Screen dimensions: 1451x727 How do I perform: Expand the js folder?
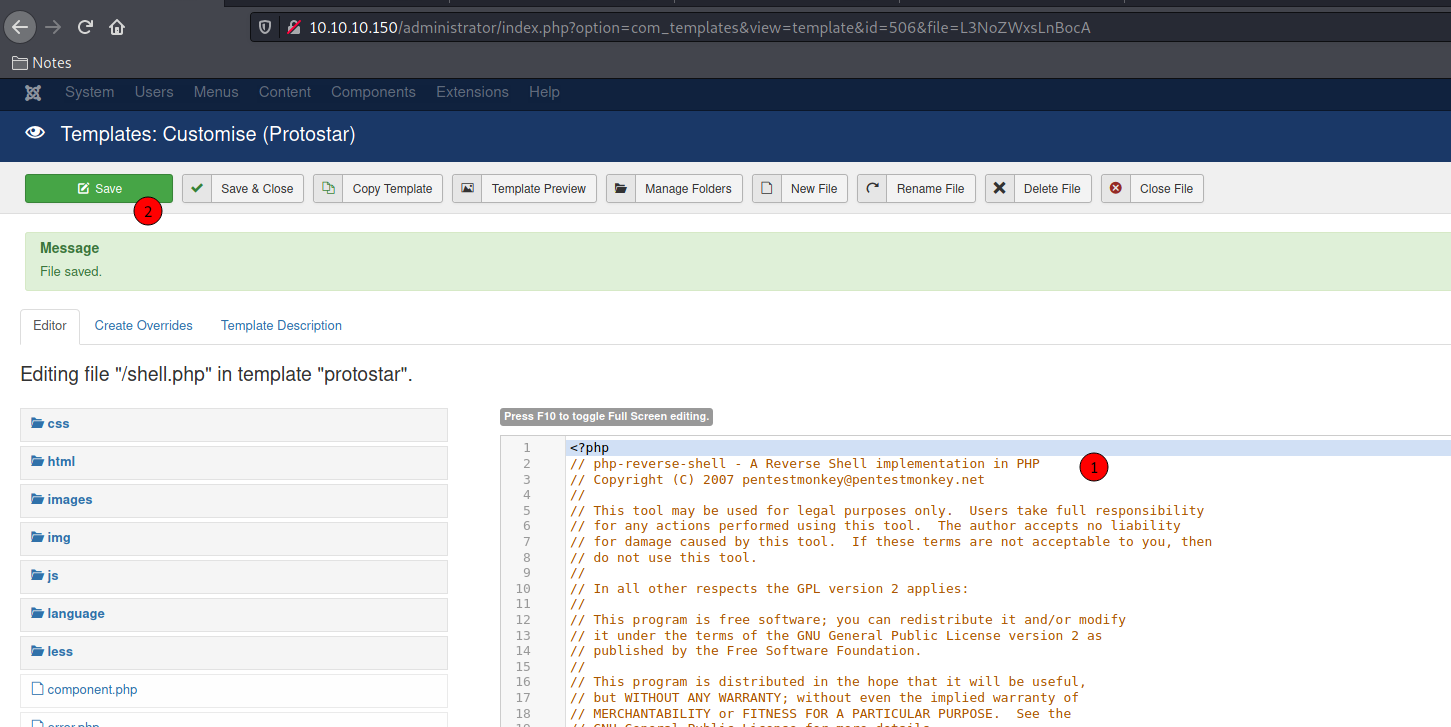233,576
